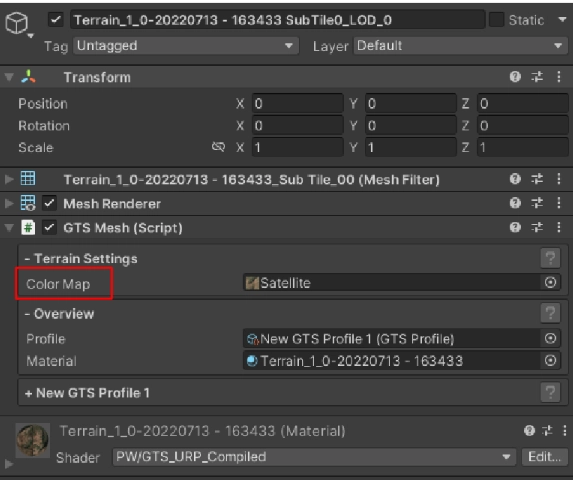Screen dimensions: 573x480
Task: Click the Rotation X field
Action: (297, 125)
